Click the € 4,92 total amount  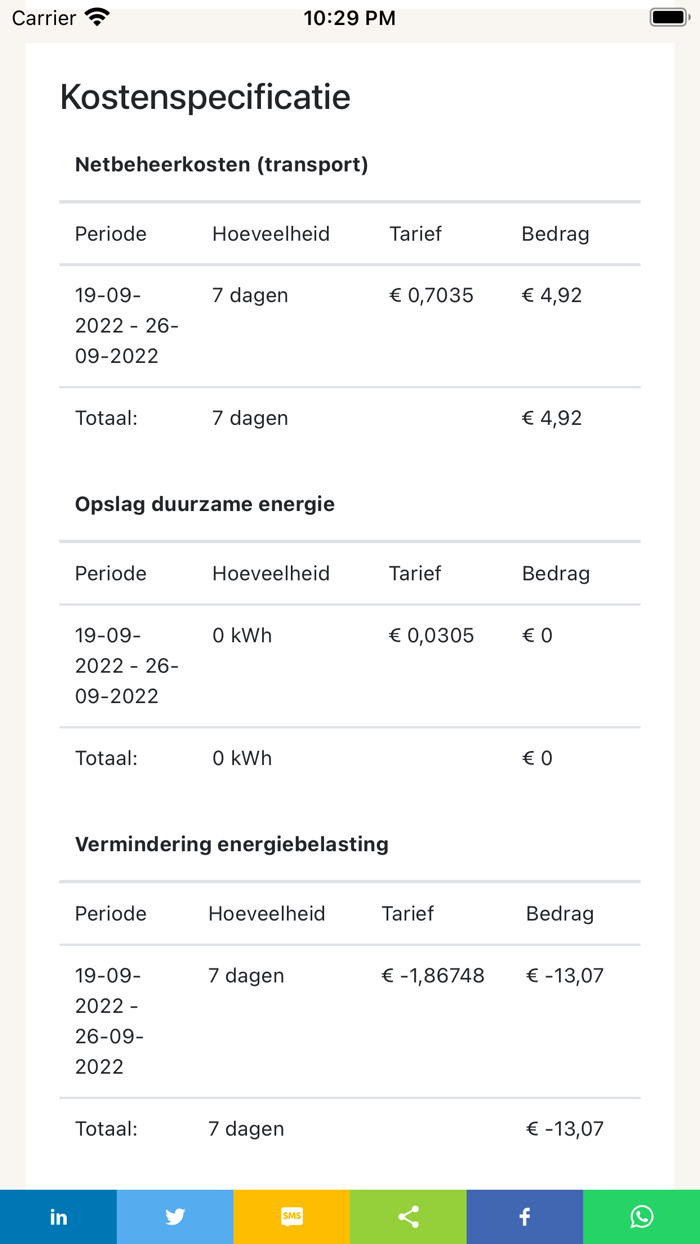[552, 417]
